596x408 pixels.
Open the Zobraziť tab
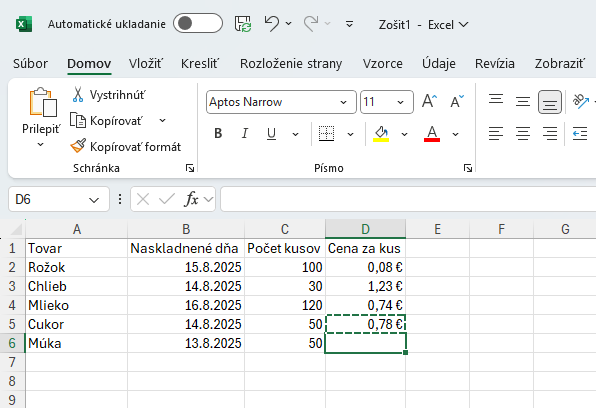point(560,63)
